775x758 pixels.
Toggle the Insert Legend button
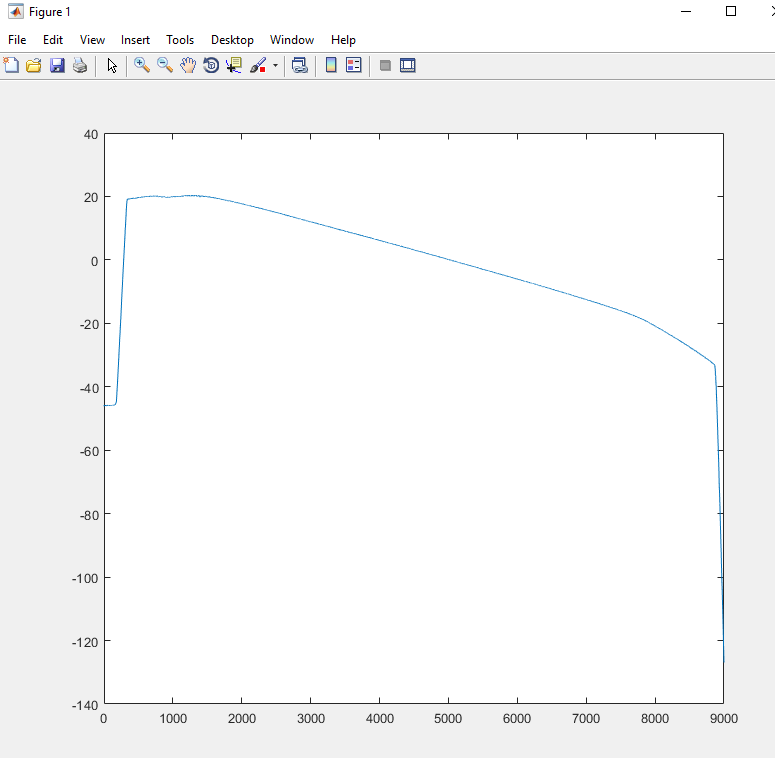pyautogui.click(x=353, y=66)
